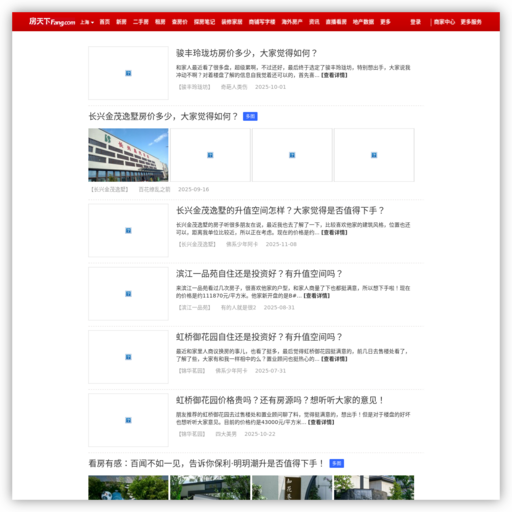512x512 pixels.
Task: Click the 房天下 Fang.com logo
Action: (52, 22)
